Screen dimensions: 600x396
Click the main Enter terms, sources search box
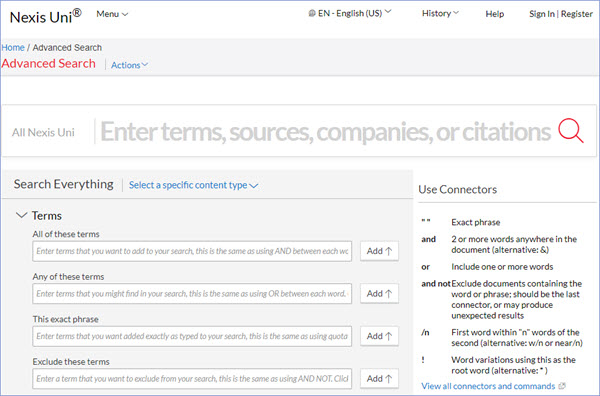click(x=325, y=131)
